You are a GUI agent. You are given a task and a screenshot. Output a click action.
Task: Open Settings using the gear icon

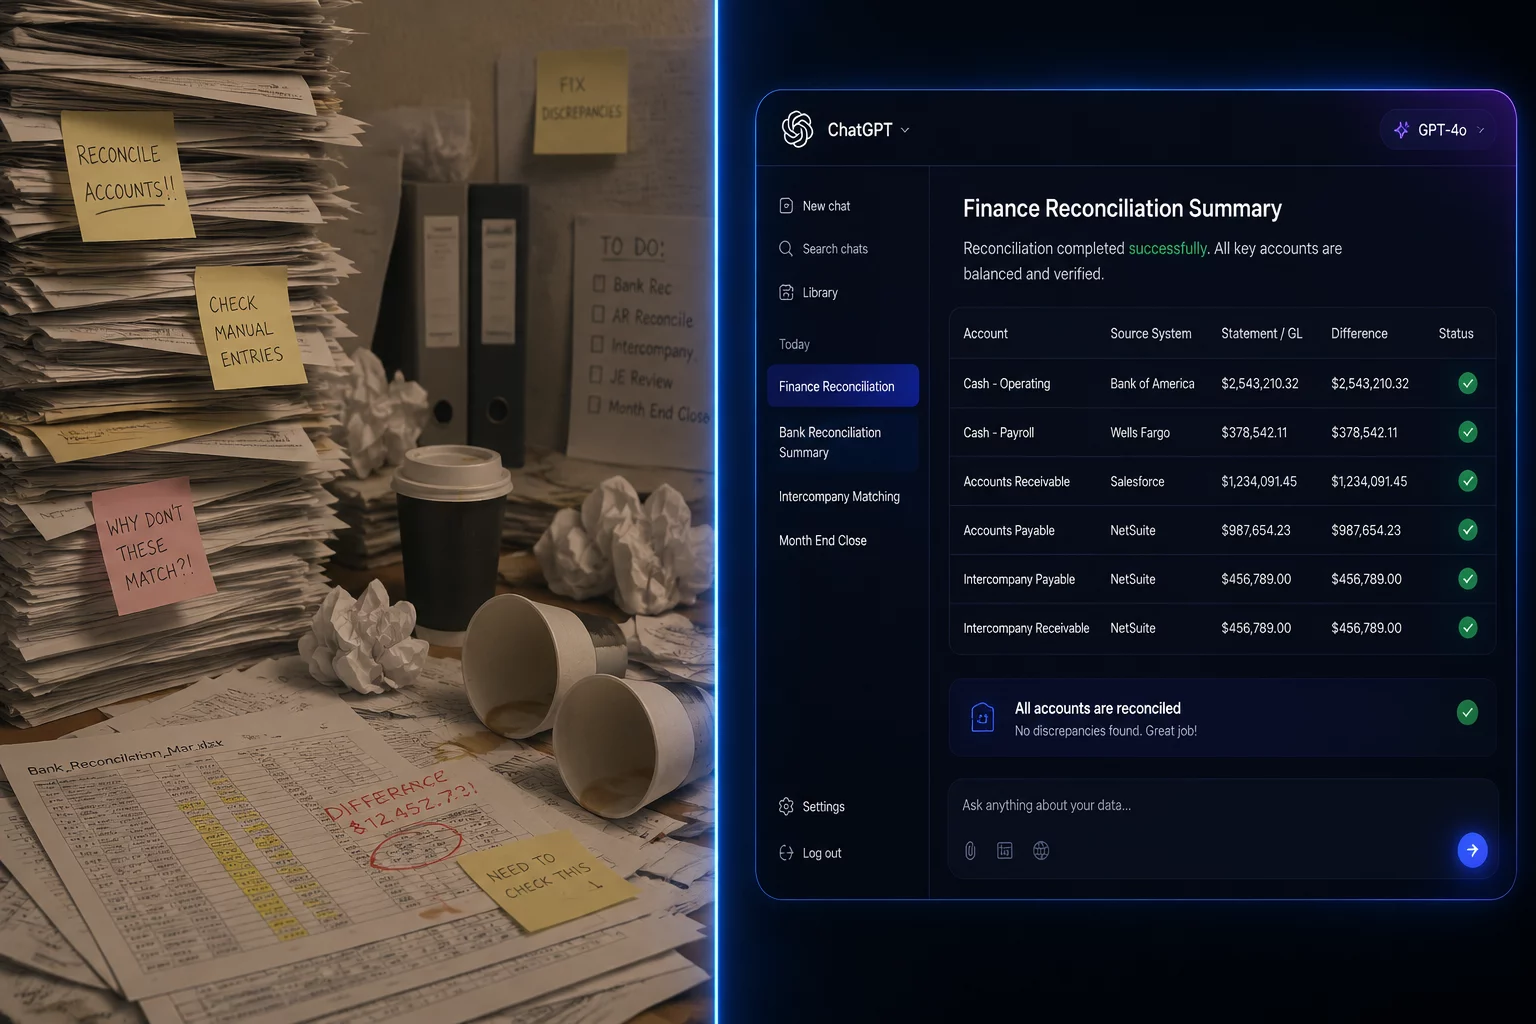coord(786,806)
